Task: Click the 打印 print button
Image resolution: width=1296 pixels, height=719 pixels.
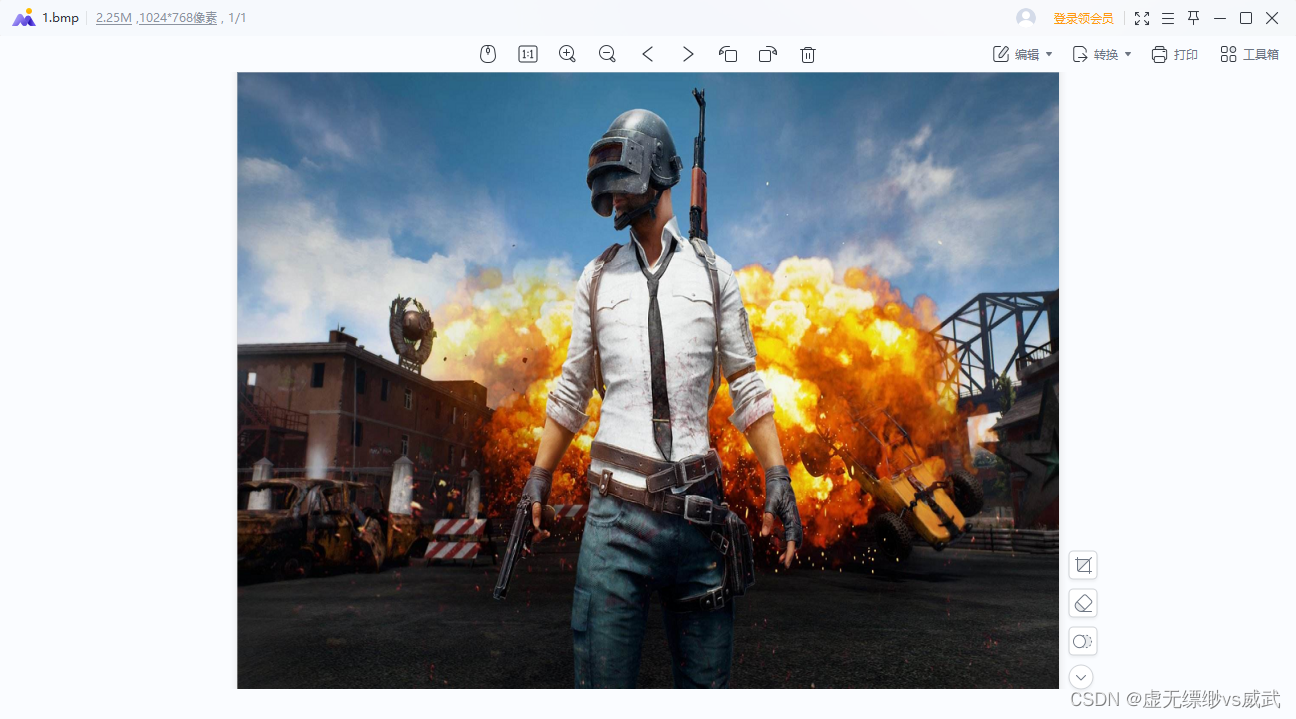Action: tap(1174, 54)
